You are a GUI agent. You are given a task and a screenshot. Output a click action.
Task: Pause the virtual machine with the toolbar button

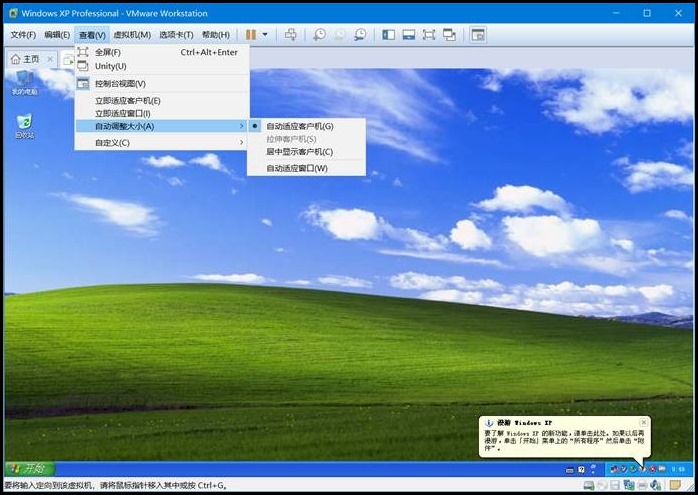(x=251, y=35)
